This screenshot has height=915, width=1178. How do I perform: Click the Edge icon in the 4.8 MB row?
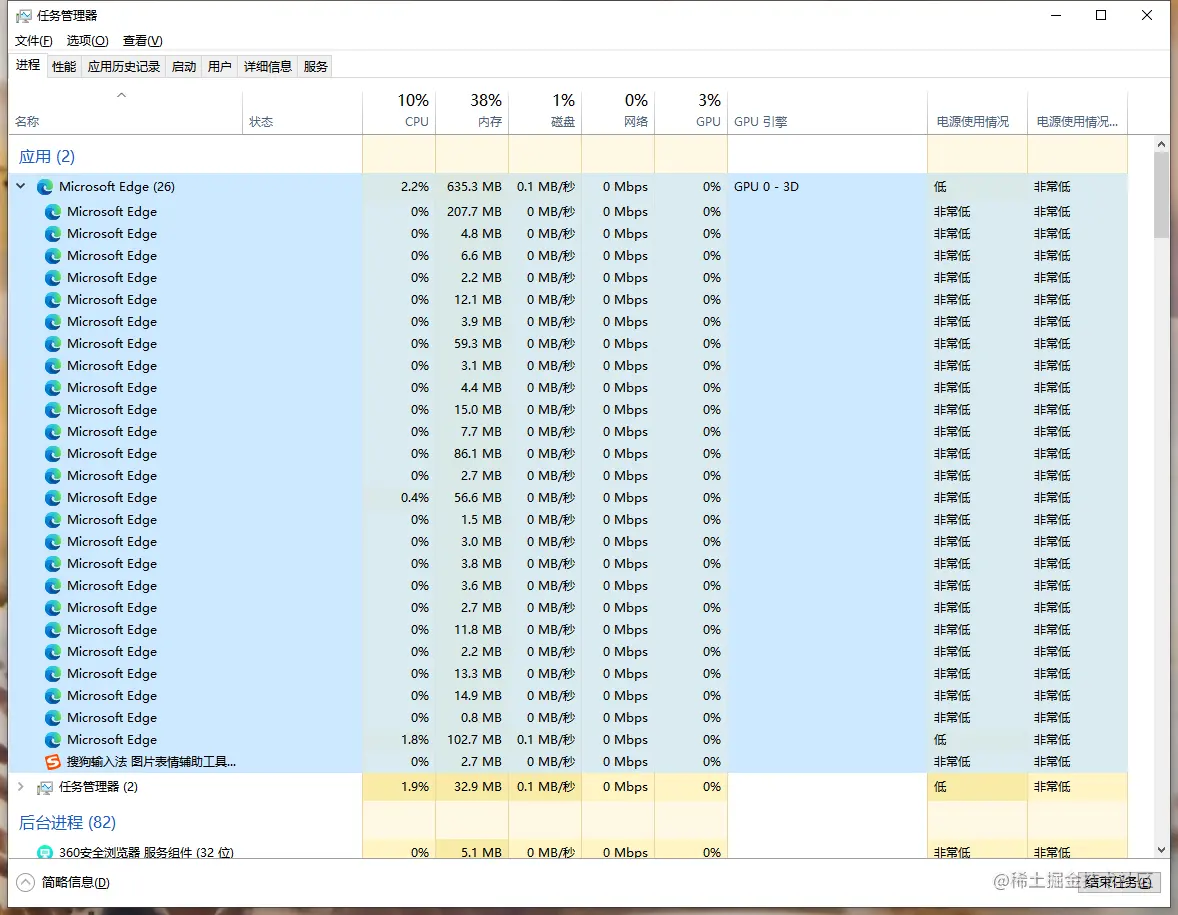pos(53,234)
